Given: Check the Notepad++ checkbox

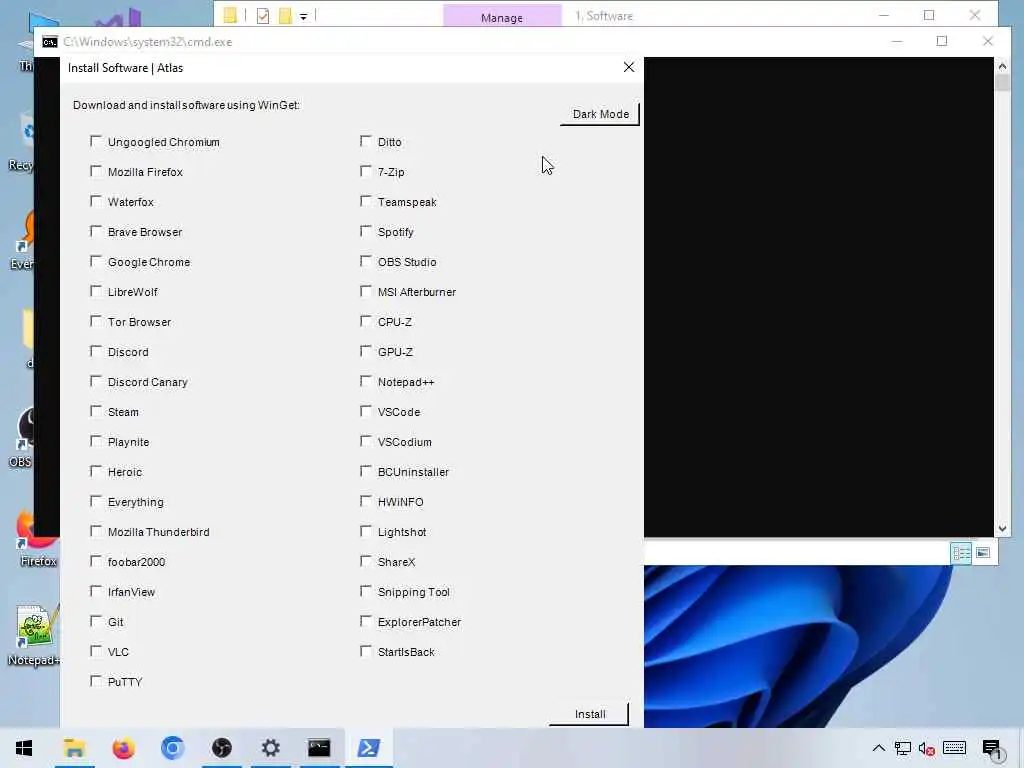Looking at the screenshot, I should point(366,381).
